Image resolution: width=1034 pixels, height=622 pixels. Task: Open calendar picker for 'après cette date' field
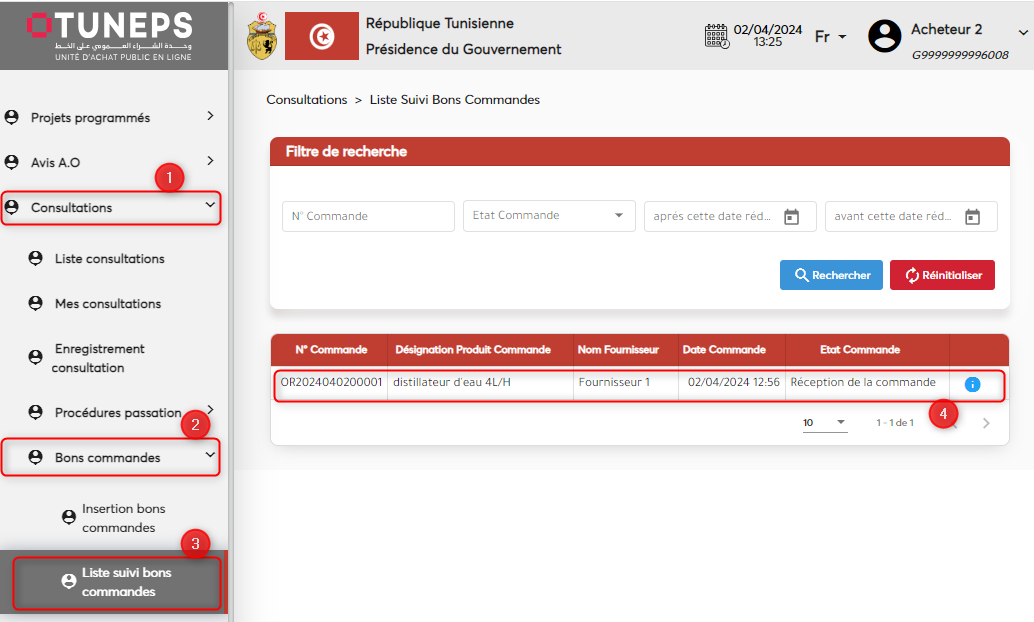[x=791, y=217]
